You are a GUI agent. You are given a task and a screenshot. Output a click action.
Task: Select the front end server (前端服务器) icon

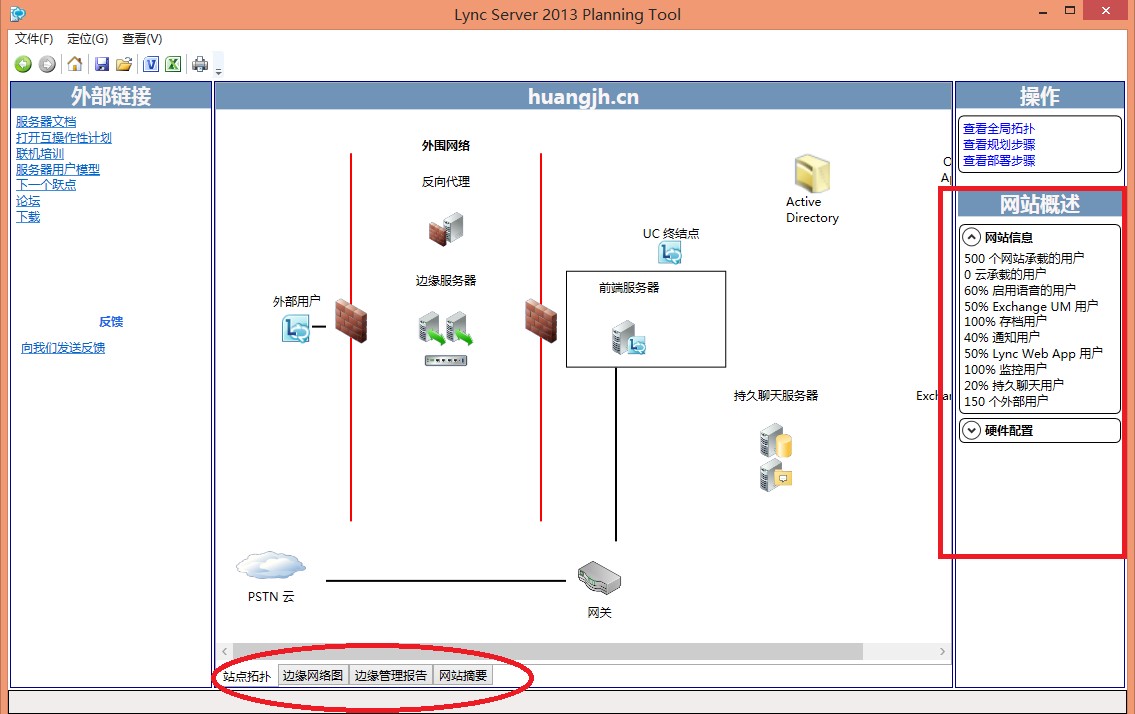pyautogui.click(x=629, y=338)
